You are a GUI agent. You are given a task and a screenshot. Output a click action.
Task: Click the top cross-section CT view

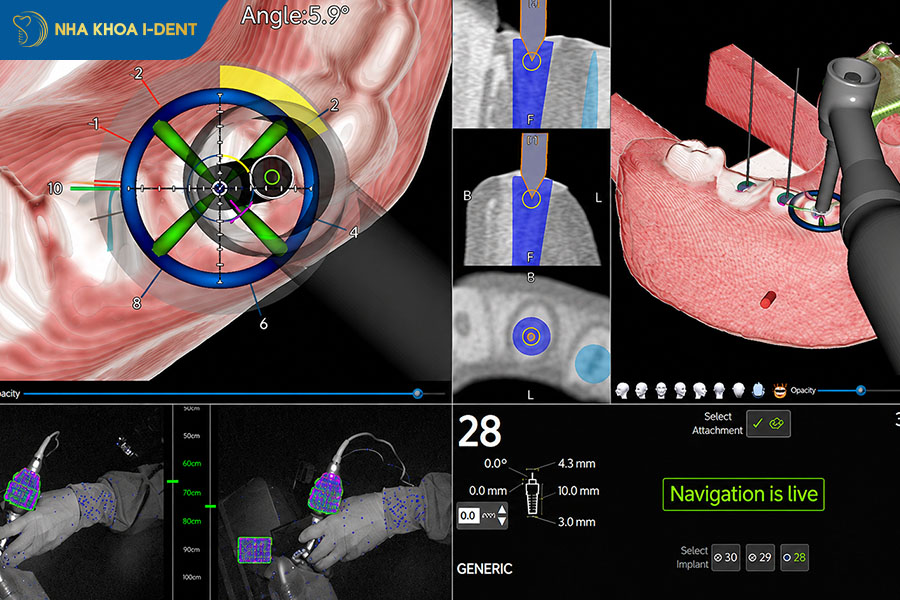coord(532,64)
